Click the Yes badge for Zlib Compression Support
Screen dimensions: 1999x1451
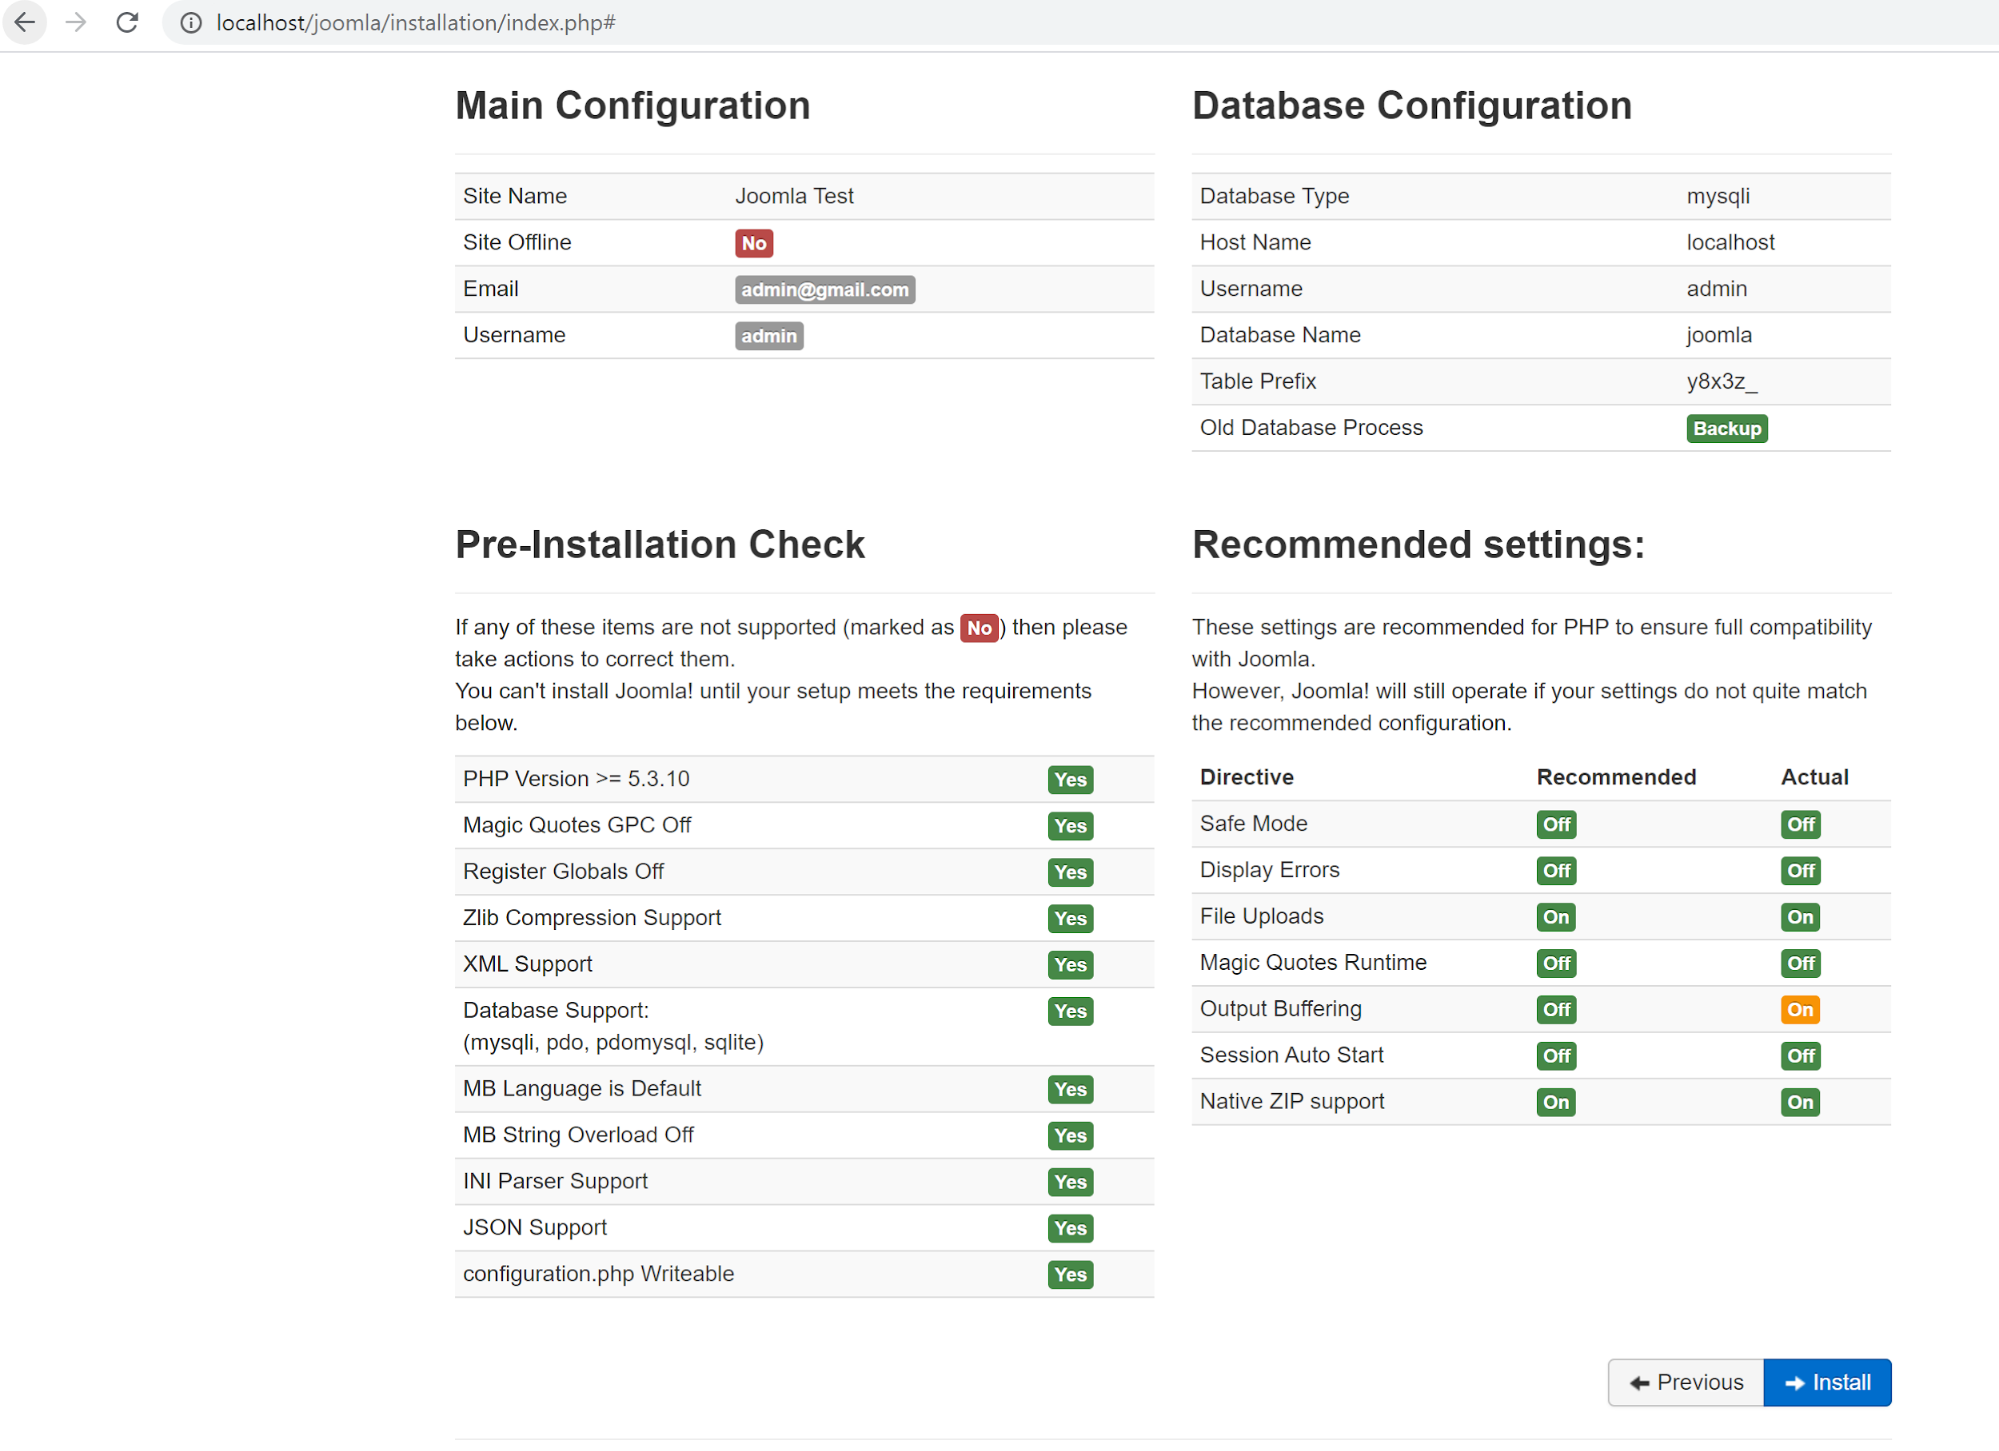pyautogui.click(x=1070, y=918)
